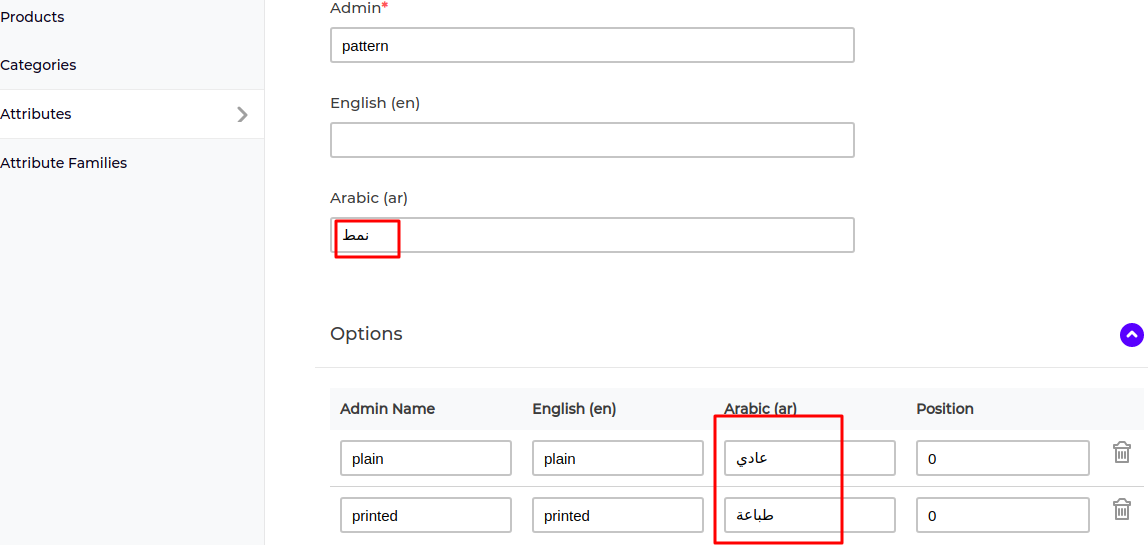The height and width of the screenshot is (545, 1148).
Task: Open Categories in the sidebar
Action: [38, 65]
